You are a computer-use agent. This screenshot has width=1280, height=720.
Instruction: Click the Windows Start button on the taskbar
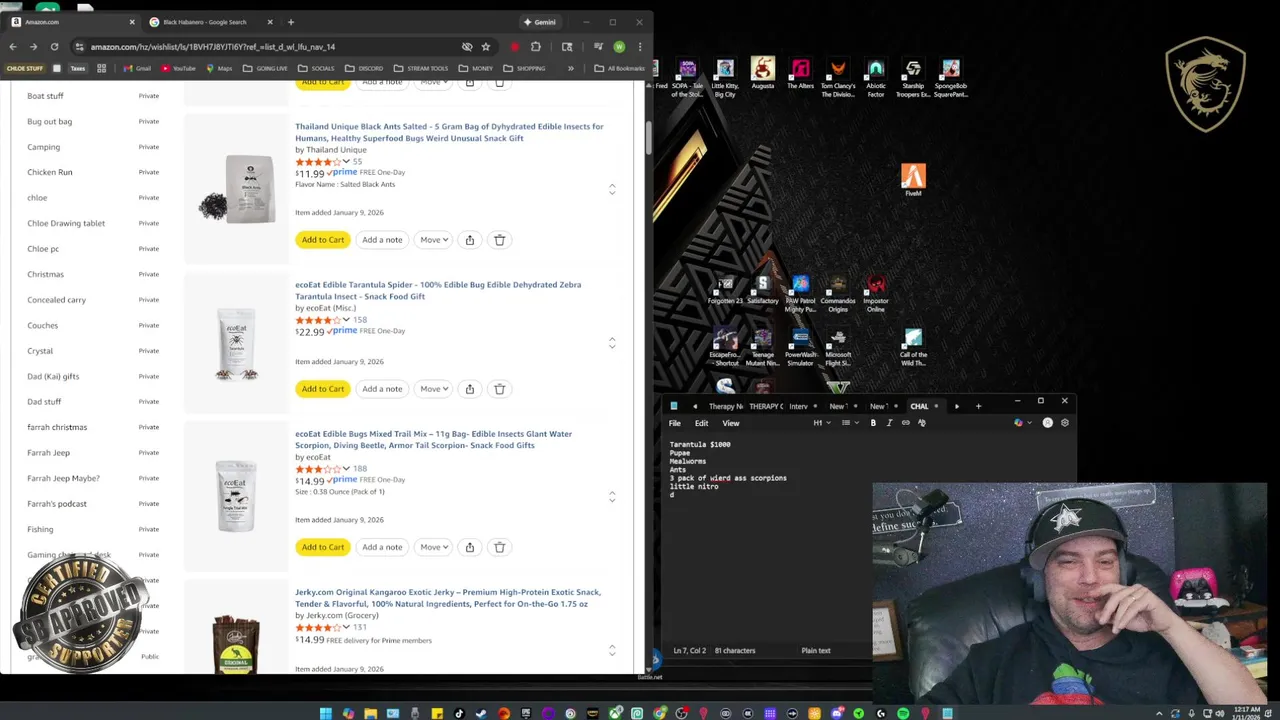325,714
